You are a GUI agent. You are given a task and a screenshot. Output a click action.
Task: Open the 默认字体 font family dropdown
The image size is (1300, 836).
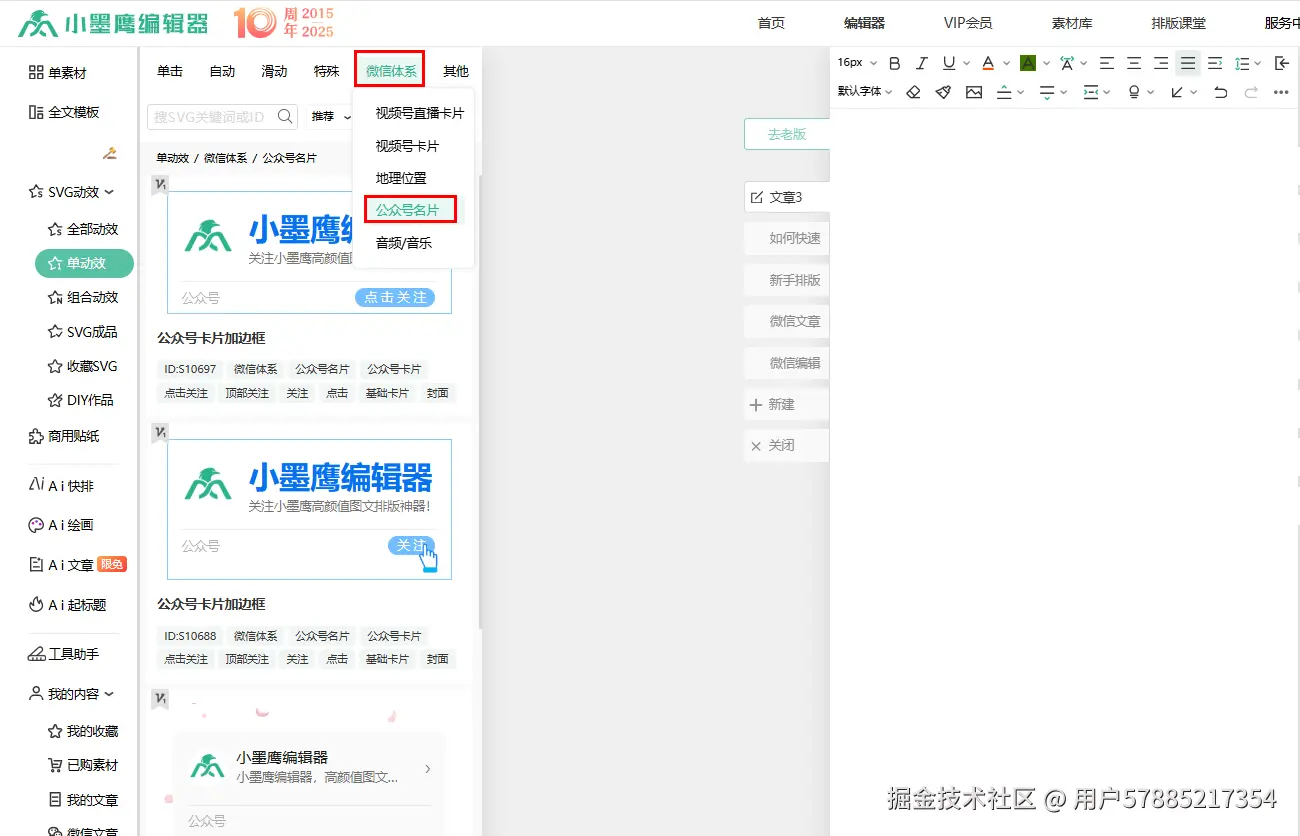[865, 92]
